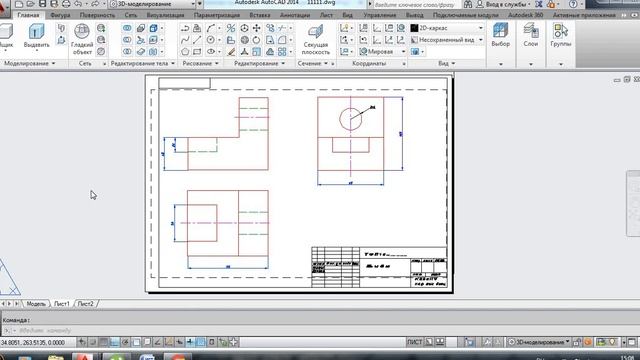Click the solid Union icon in Редактирование тела
Viewport: 640px width, 360px height.
[x=127, y=28]
